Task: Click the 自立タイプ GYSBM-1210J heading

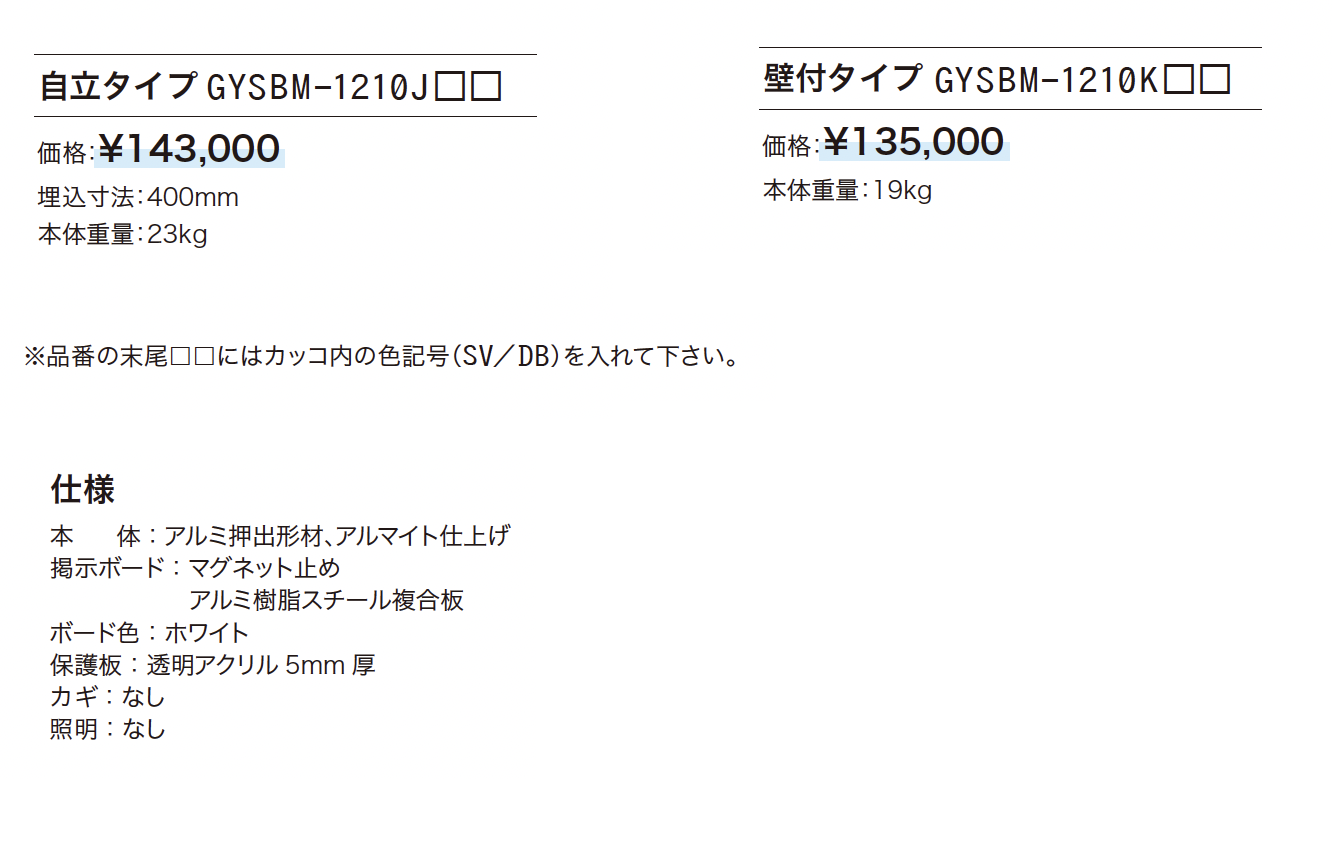Action: point(270,87)
